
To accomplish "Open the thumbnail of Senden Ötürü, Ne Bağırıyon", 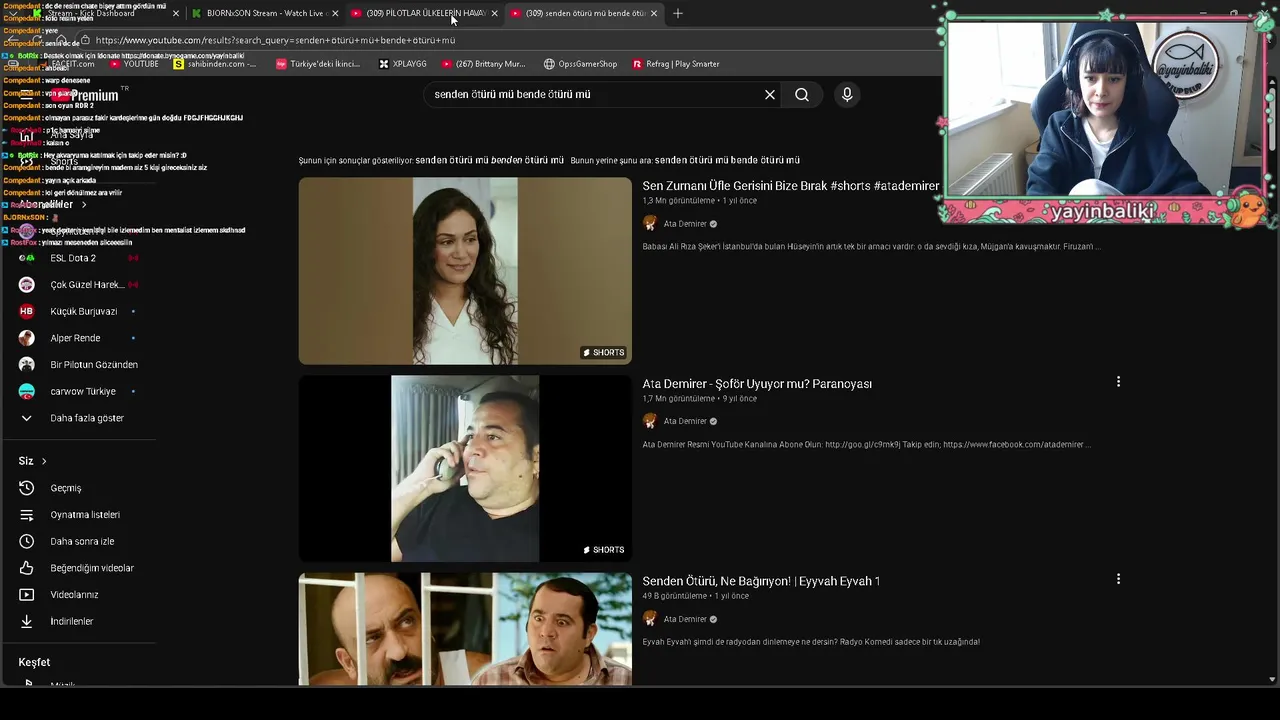I will point(465,629).
